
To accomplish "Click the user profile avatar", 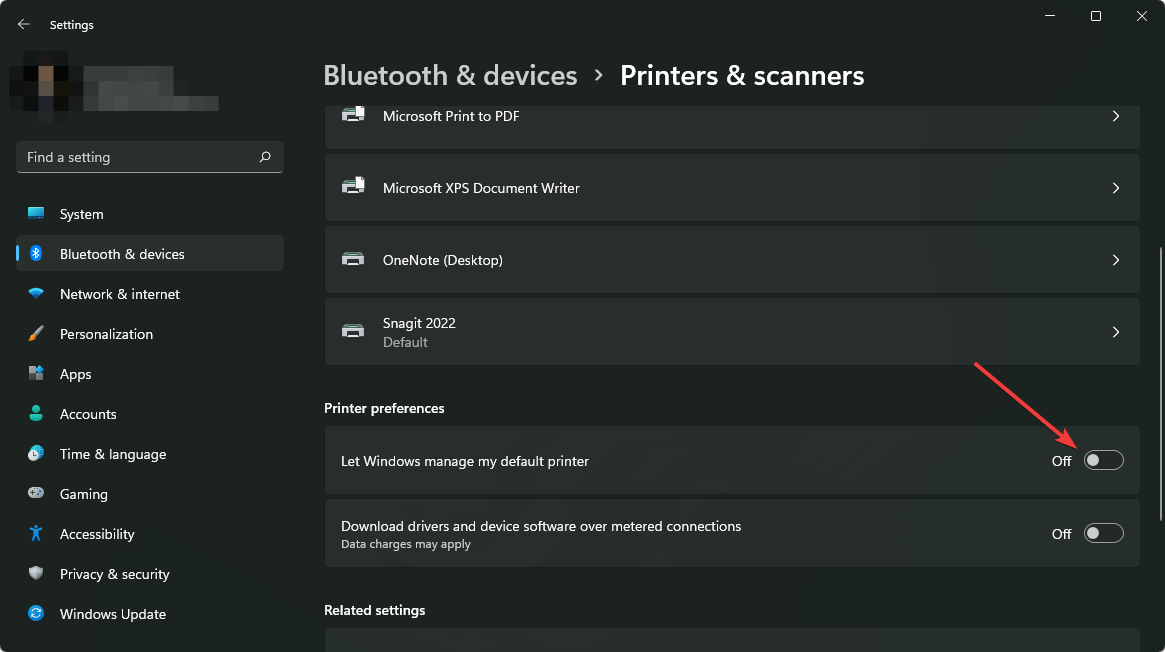I will (46, 87).
